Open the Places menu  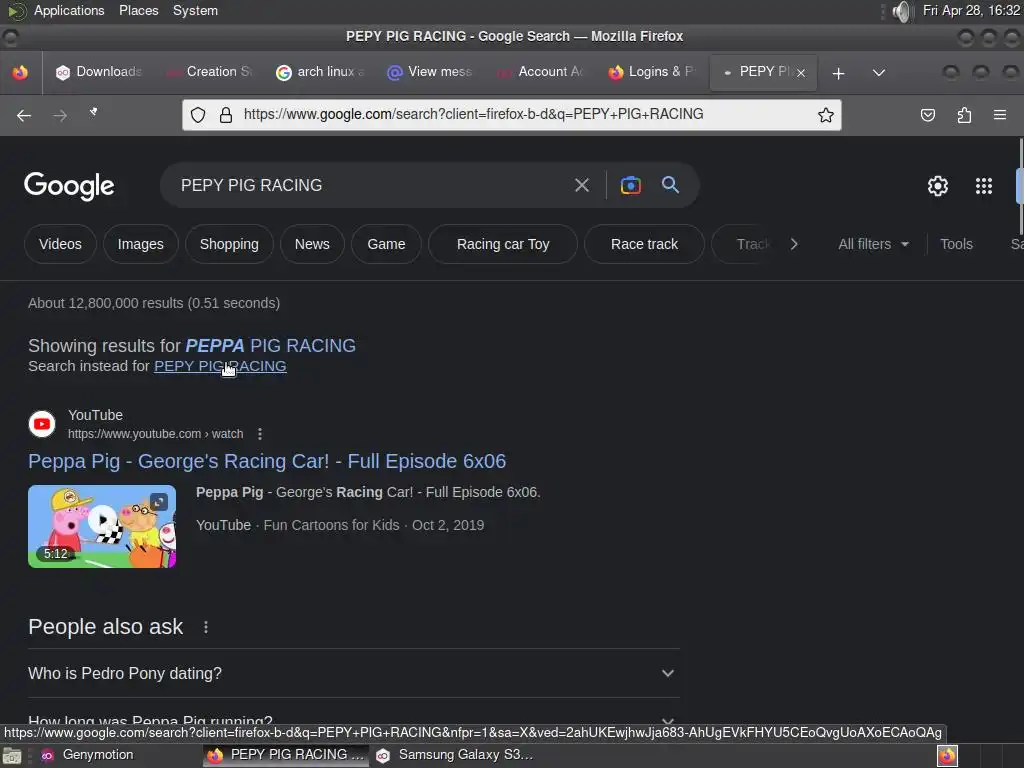click(x=138, y=10)
